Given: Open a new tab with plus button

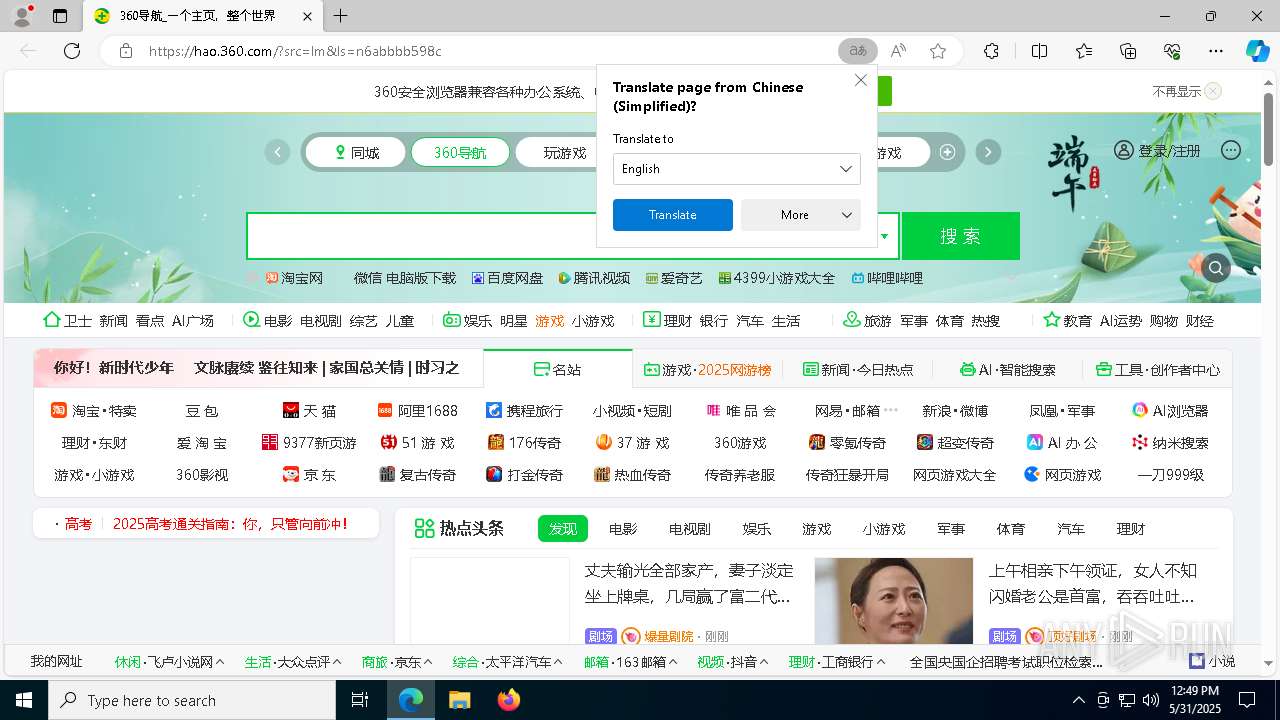Looking at the screenshot, I should [x=340, y=16].
